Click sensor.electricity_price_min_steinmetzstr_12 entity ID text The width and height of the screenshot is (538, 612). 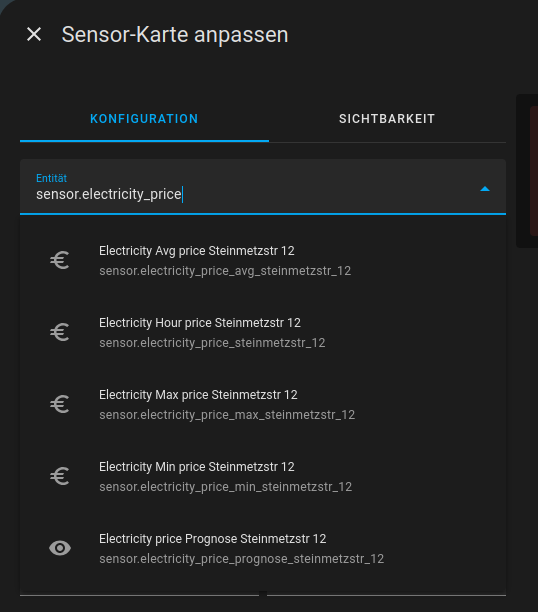(225, 487)
